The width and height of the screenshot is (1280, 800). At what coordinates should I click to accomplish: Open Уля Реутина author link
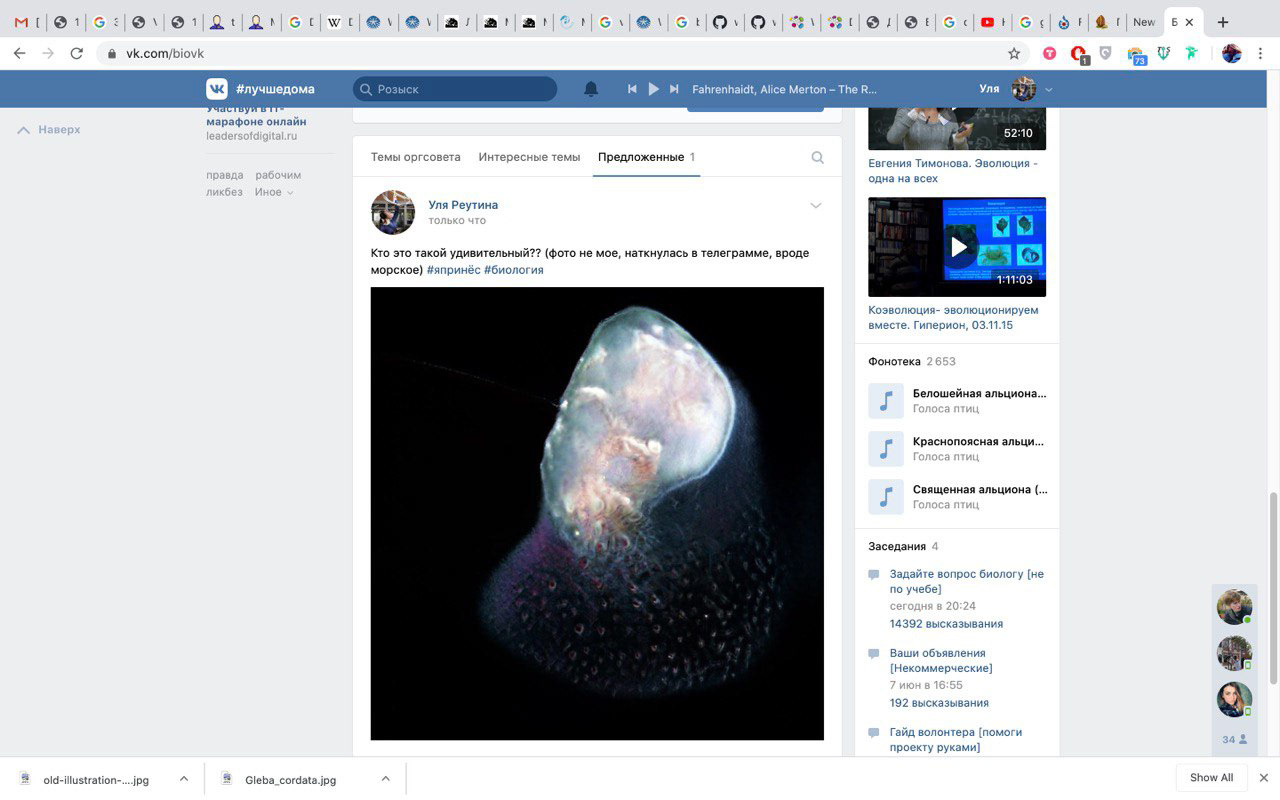coord(463,205)
